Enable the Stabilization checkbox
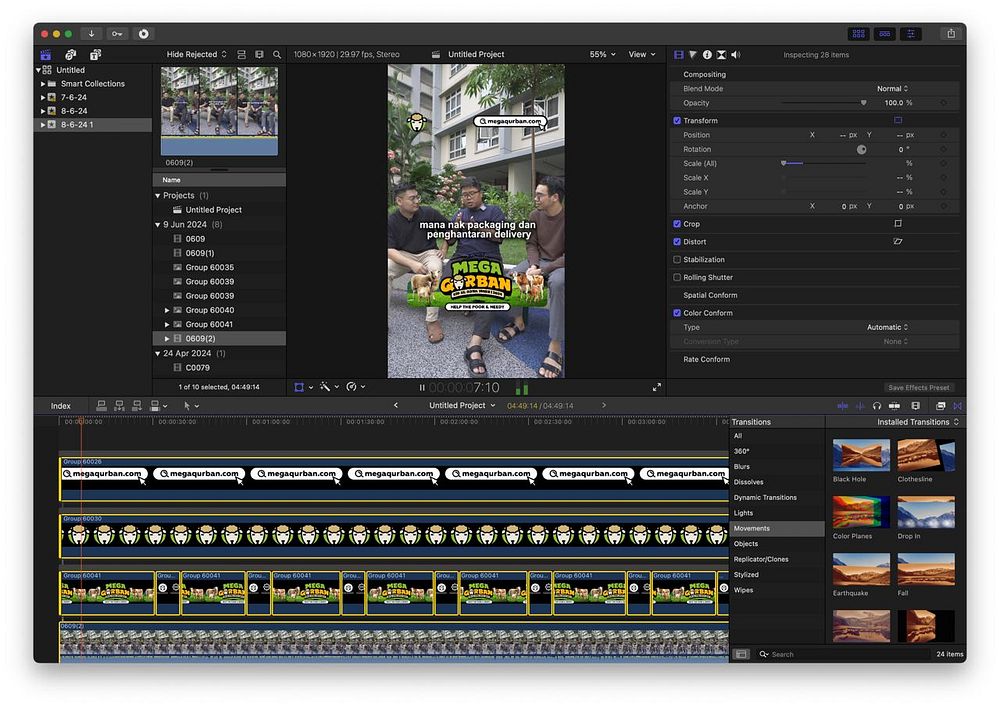1000x707 pixels. (x=678, y=259)
